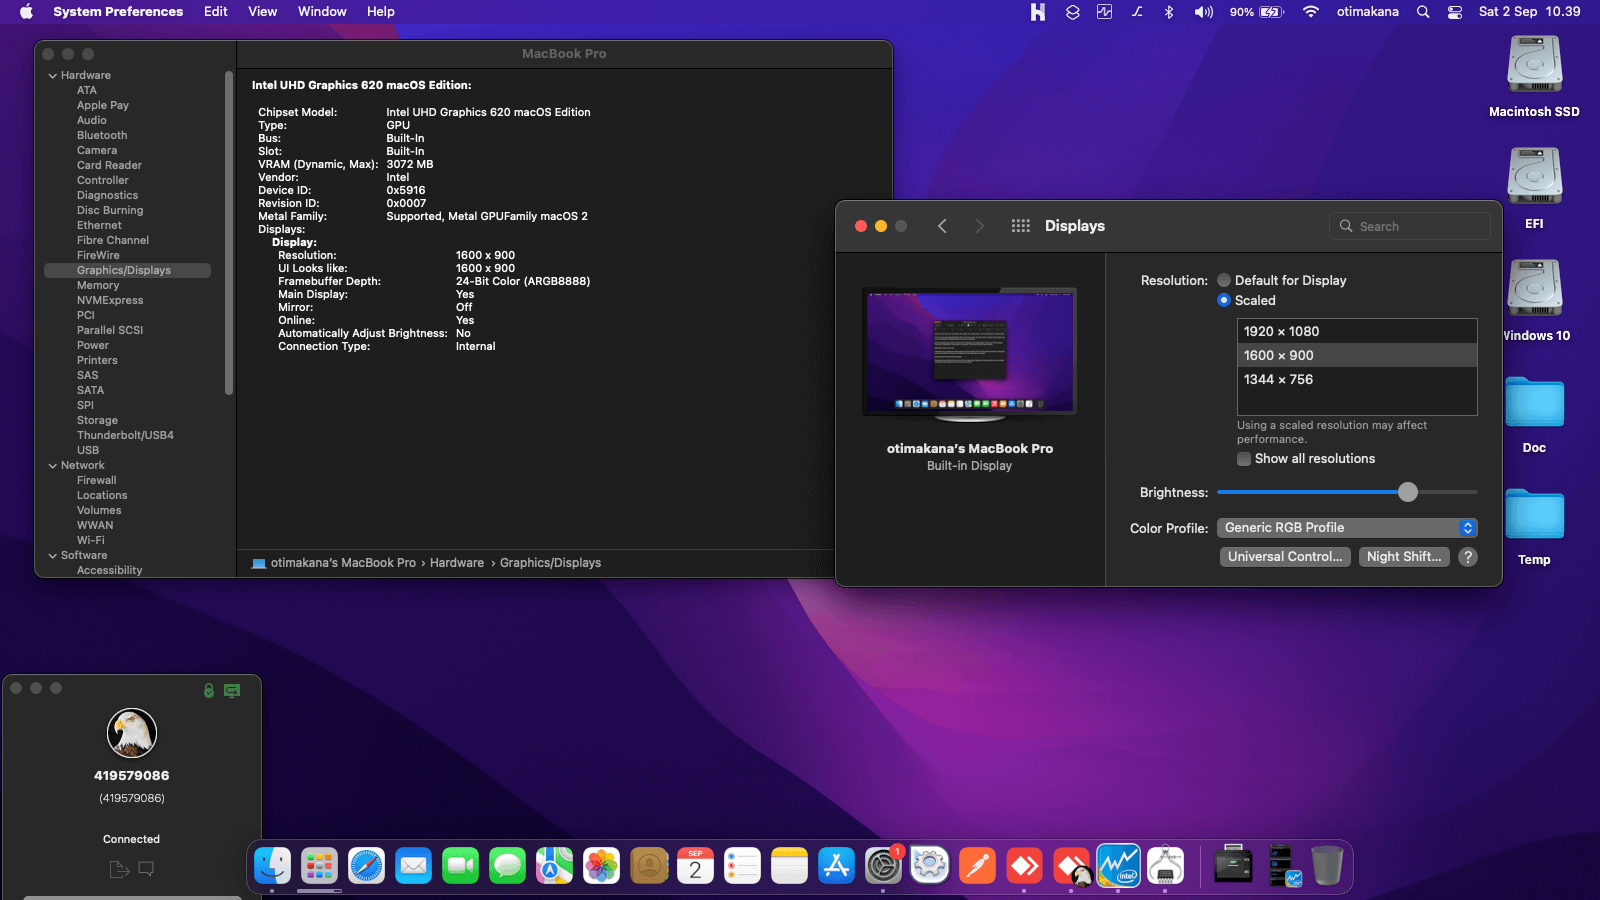Select NVMExpress in Hardware list

(110, 301)
